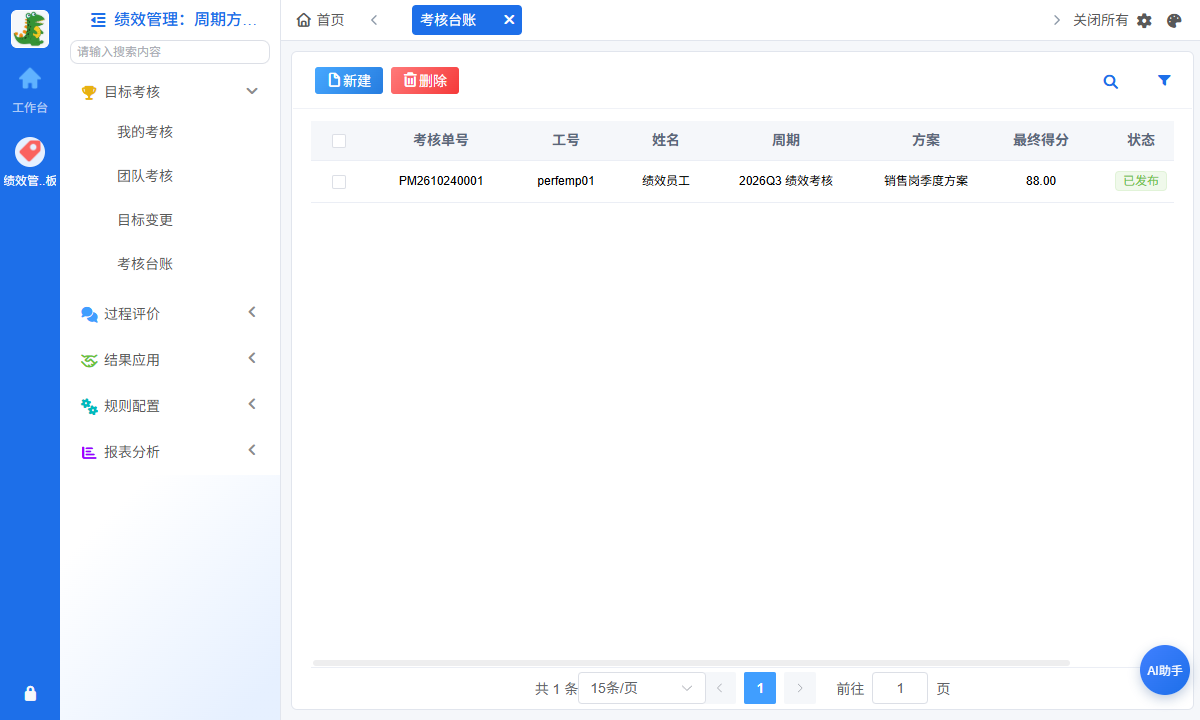This screenshot has width=1200, height=720.
Task: Open the 工作台 home icon
Action: [x=30, y=78]
